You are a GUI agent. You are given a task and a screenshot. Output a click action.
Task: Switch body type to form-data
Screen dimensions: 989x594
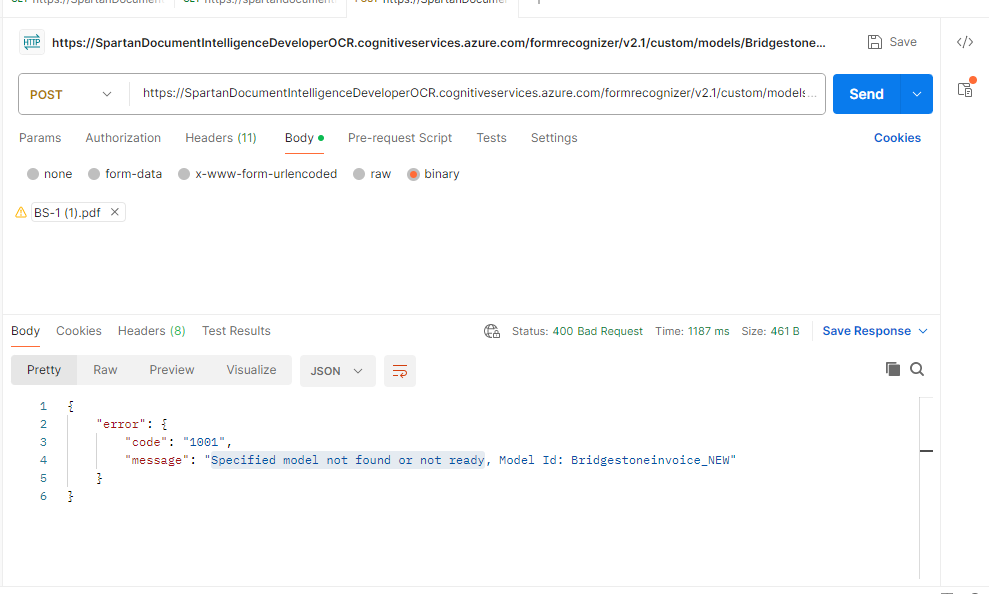[x=99, y=173]
